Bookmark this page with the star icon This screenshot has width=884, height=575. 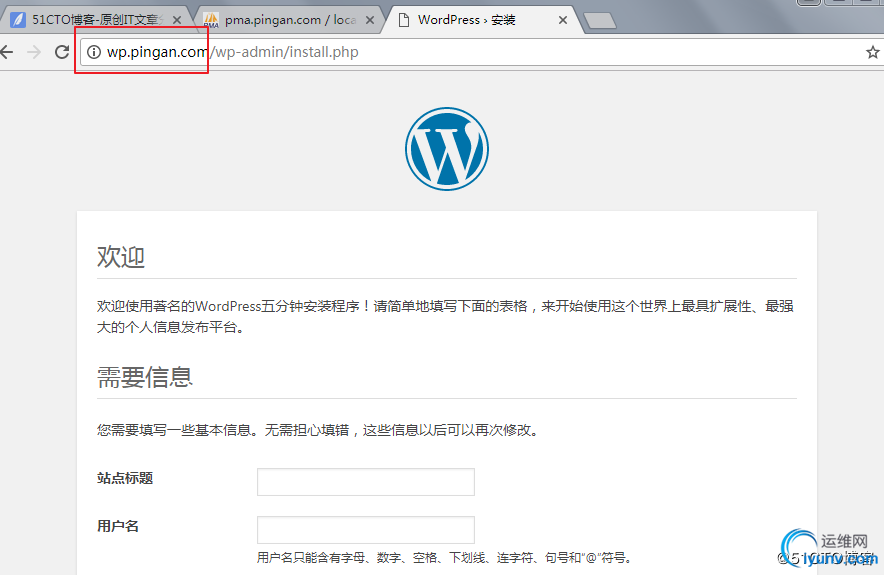(x=872, y=52)
